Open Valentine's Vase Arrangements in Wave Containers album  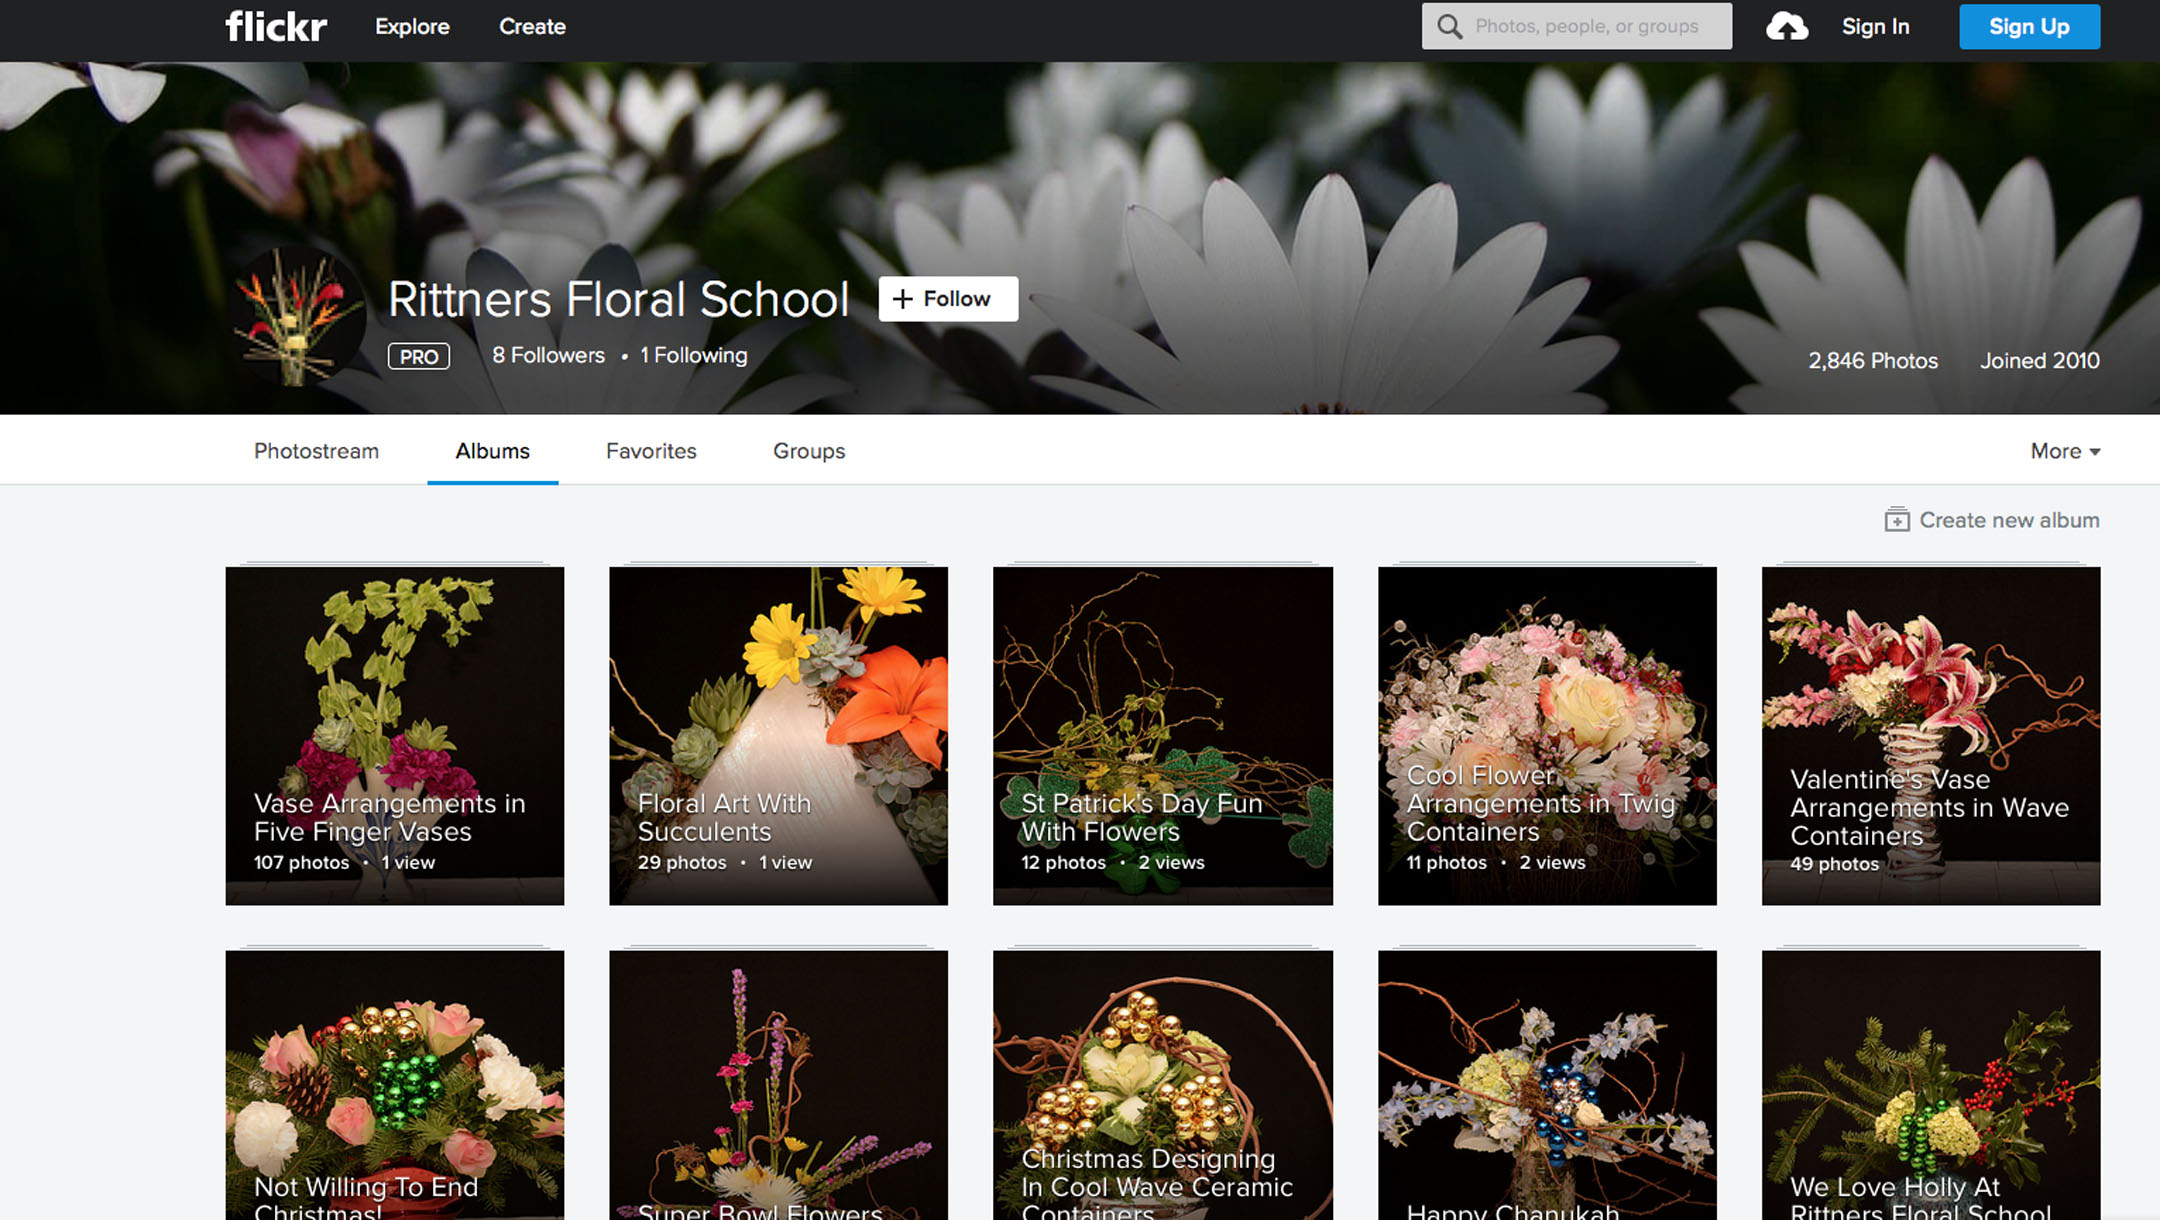point(1931,736)
